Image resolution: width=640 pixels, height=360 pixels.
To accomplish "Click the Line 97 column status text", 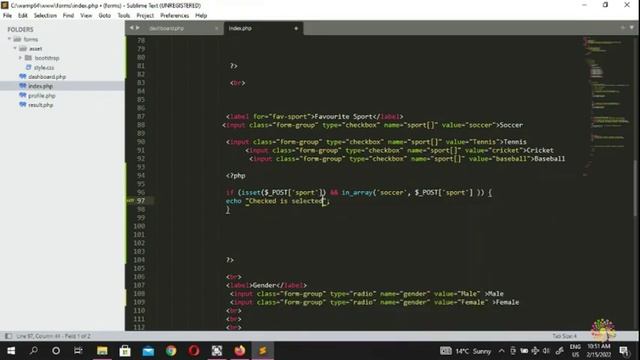I will pyautogui.click(x=53, y=336).
